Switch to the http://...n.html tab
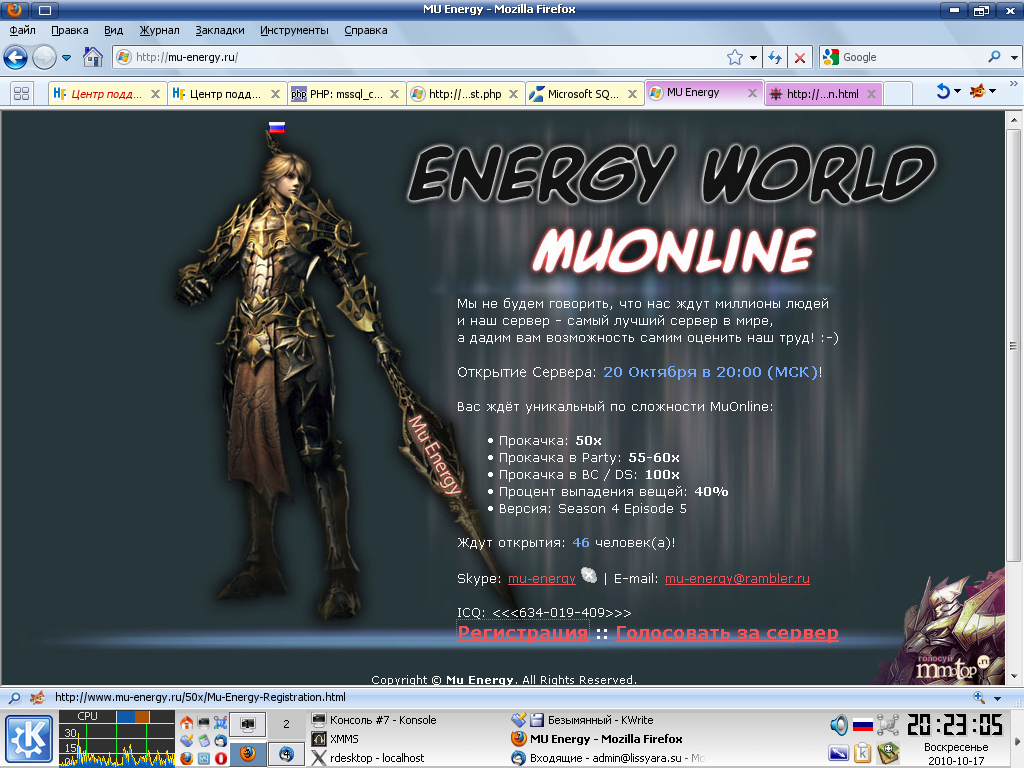Image resolution: width=1024 pixels, height=768 pixels. [x=822, y=94]
